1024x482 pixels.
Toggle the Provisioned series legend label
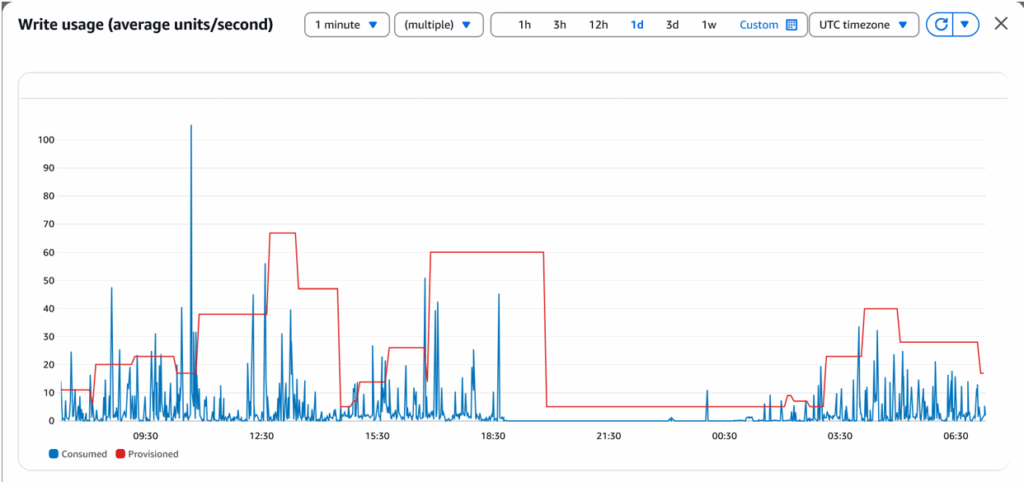153,454
